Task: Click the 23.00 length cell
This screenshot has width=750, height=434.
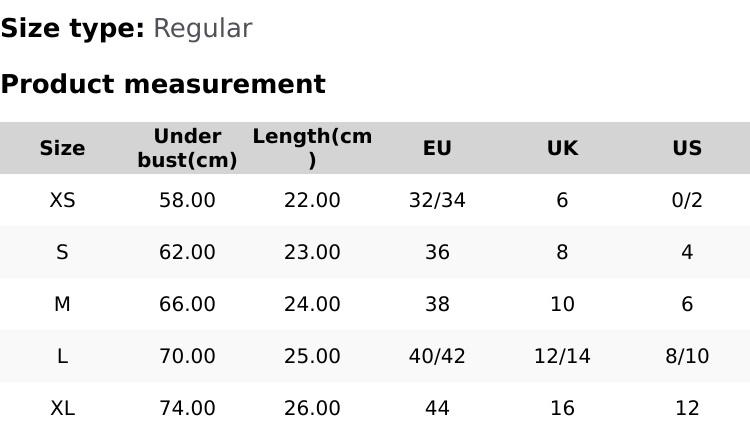Action: [312, 252]
